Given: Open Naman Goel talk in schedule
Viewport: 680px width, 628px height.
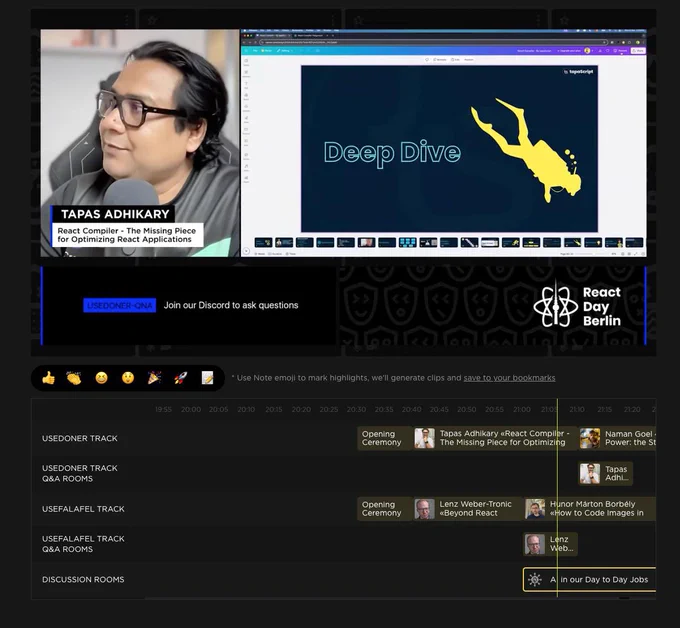Looking at the screenshot, I should tap(617, 438).
